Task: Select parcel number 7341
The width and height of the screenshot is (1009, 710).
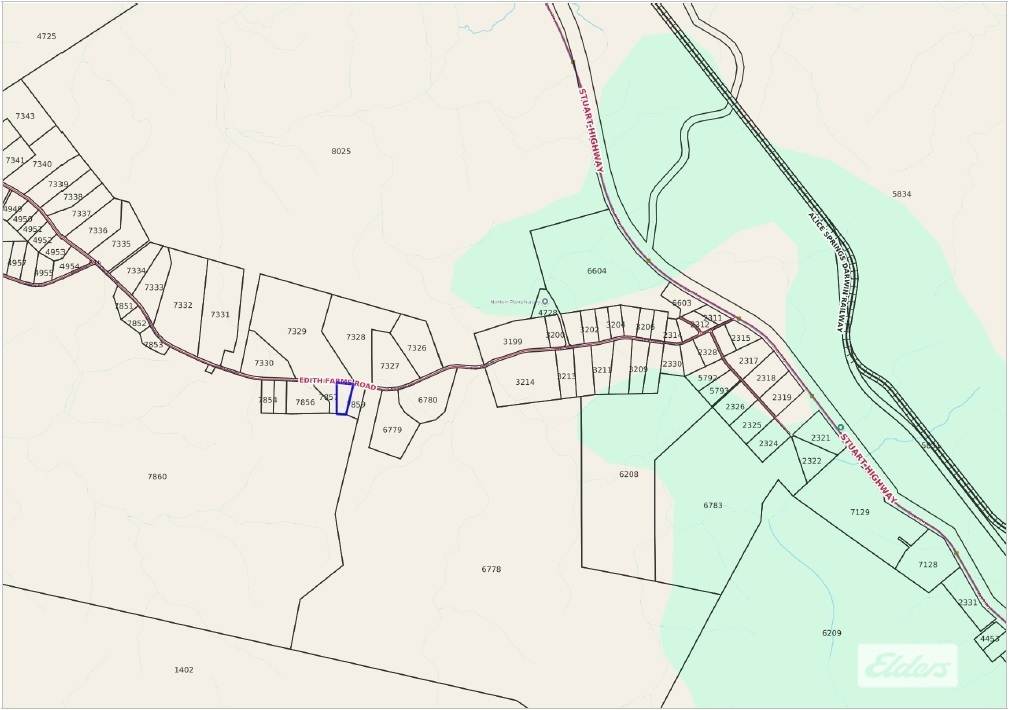Action: 15,160
